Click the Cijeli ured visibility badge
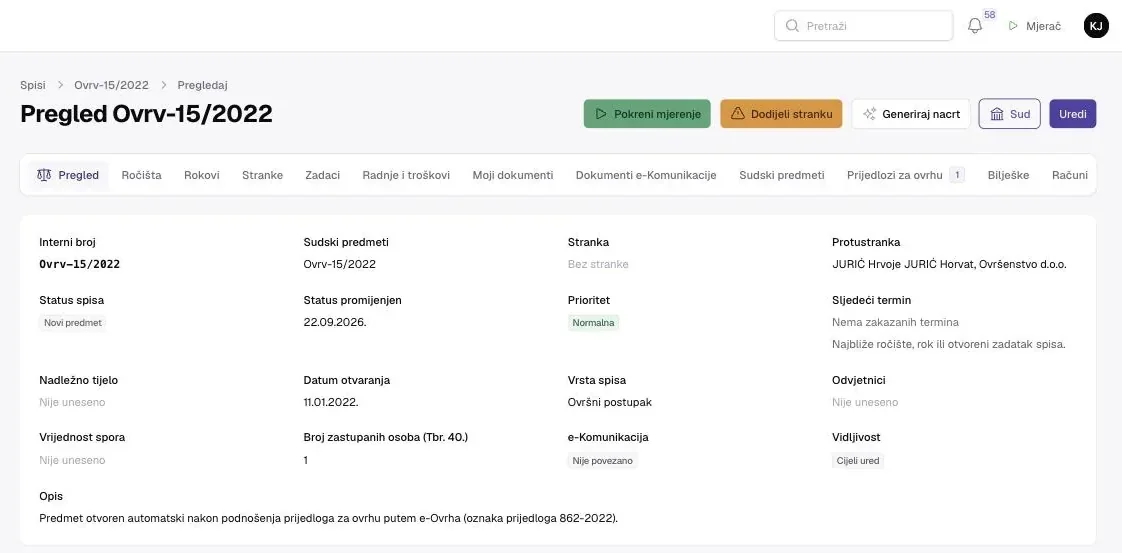Image resolution: width=1122 pixels, height=553 pixels. click(858, 461)
